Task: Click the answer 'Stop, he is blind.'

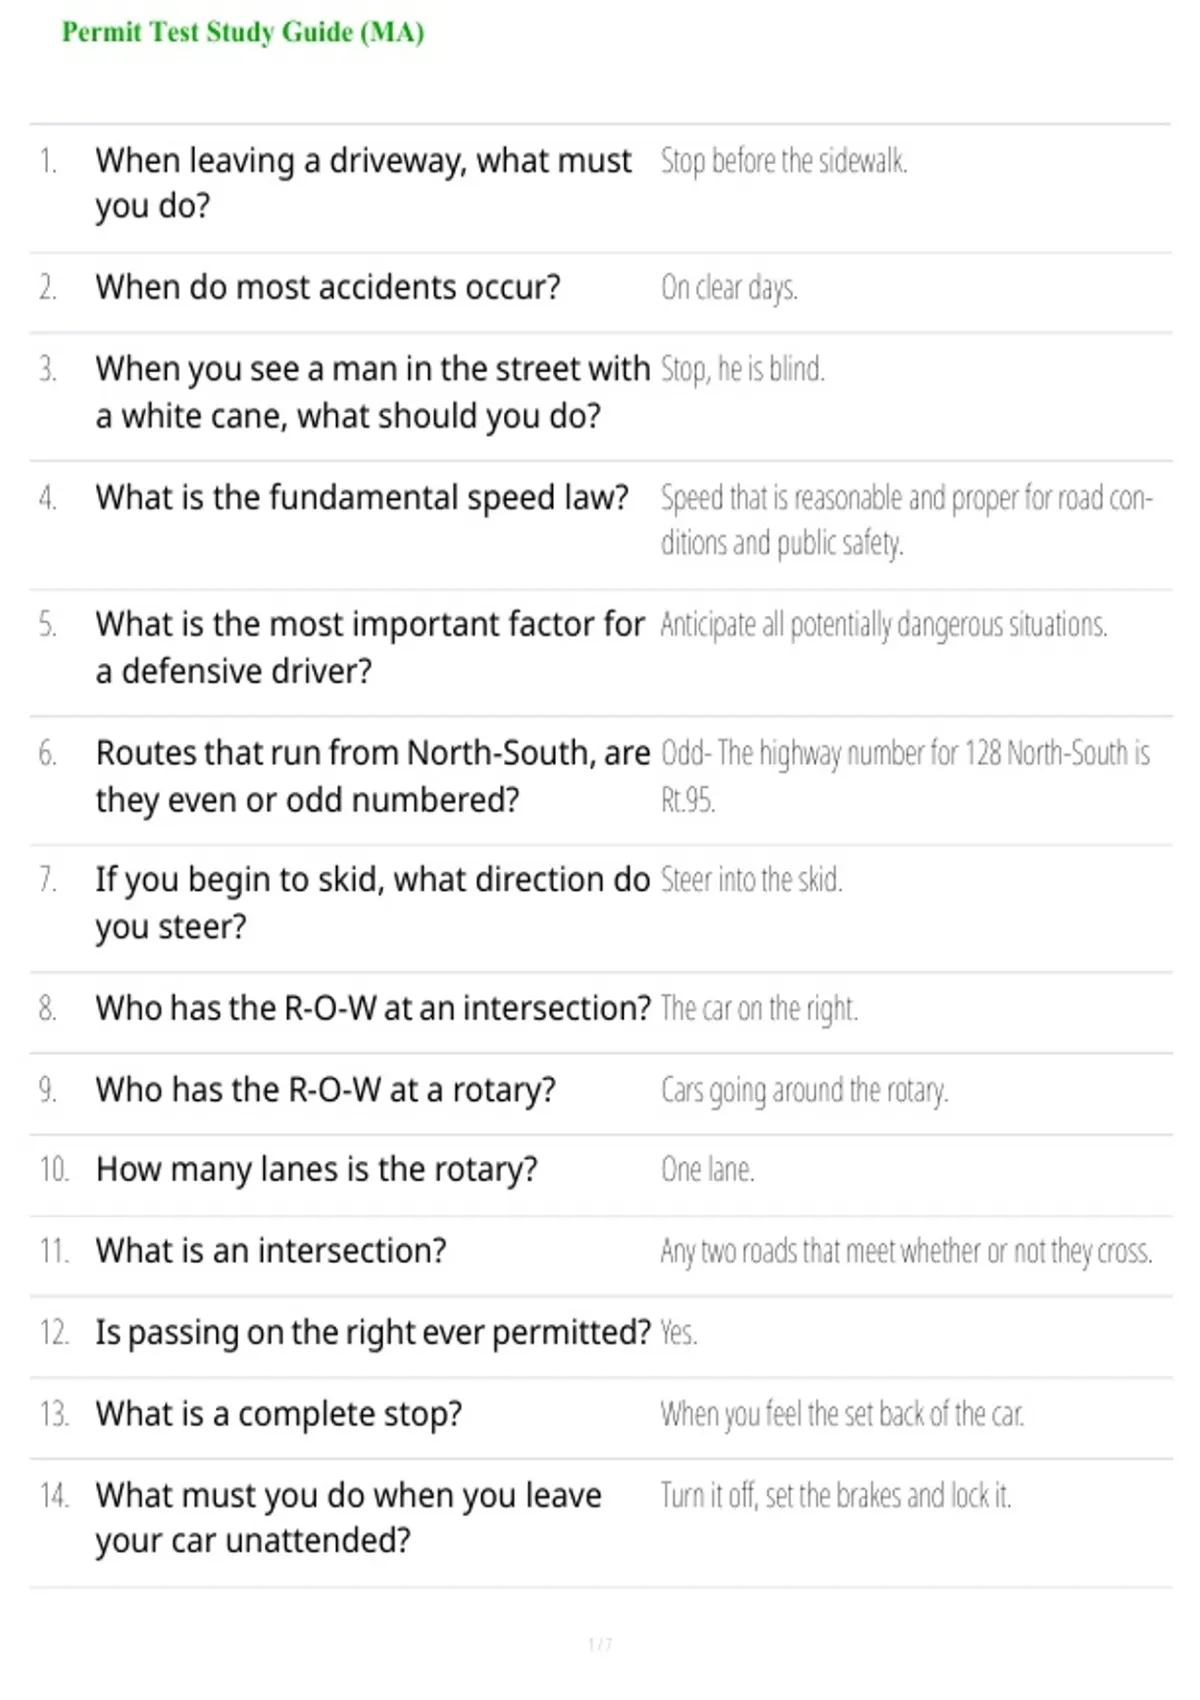Action: pyautogui.click(x=742, y=369)
